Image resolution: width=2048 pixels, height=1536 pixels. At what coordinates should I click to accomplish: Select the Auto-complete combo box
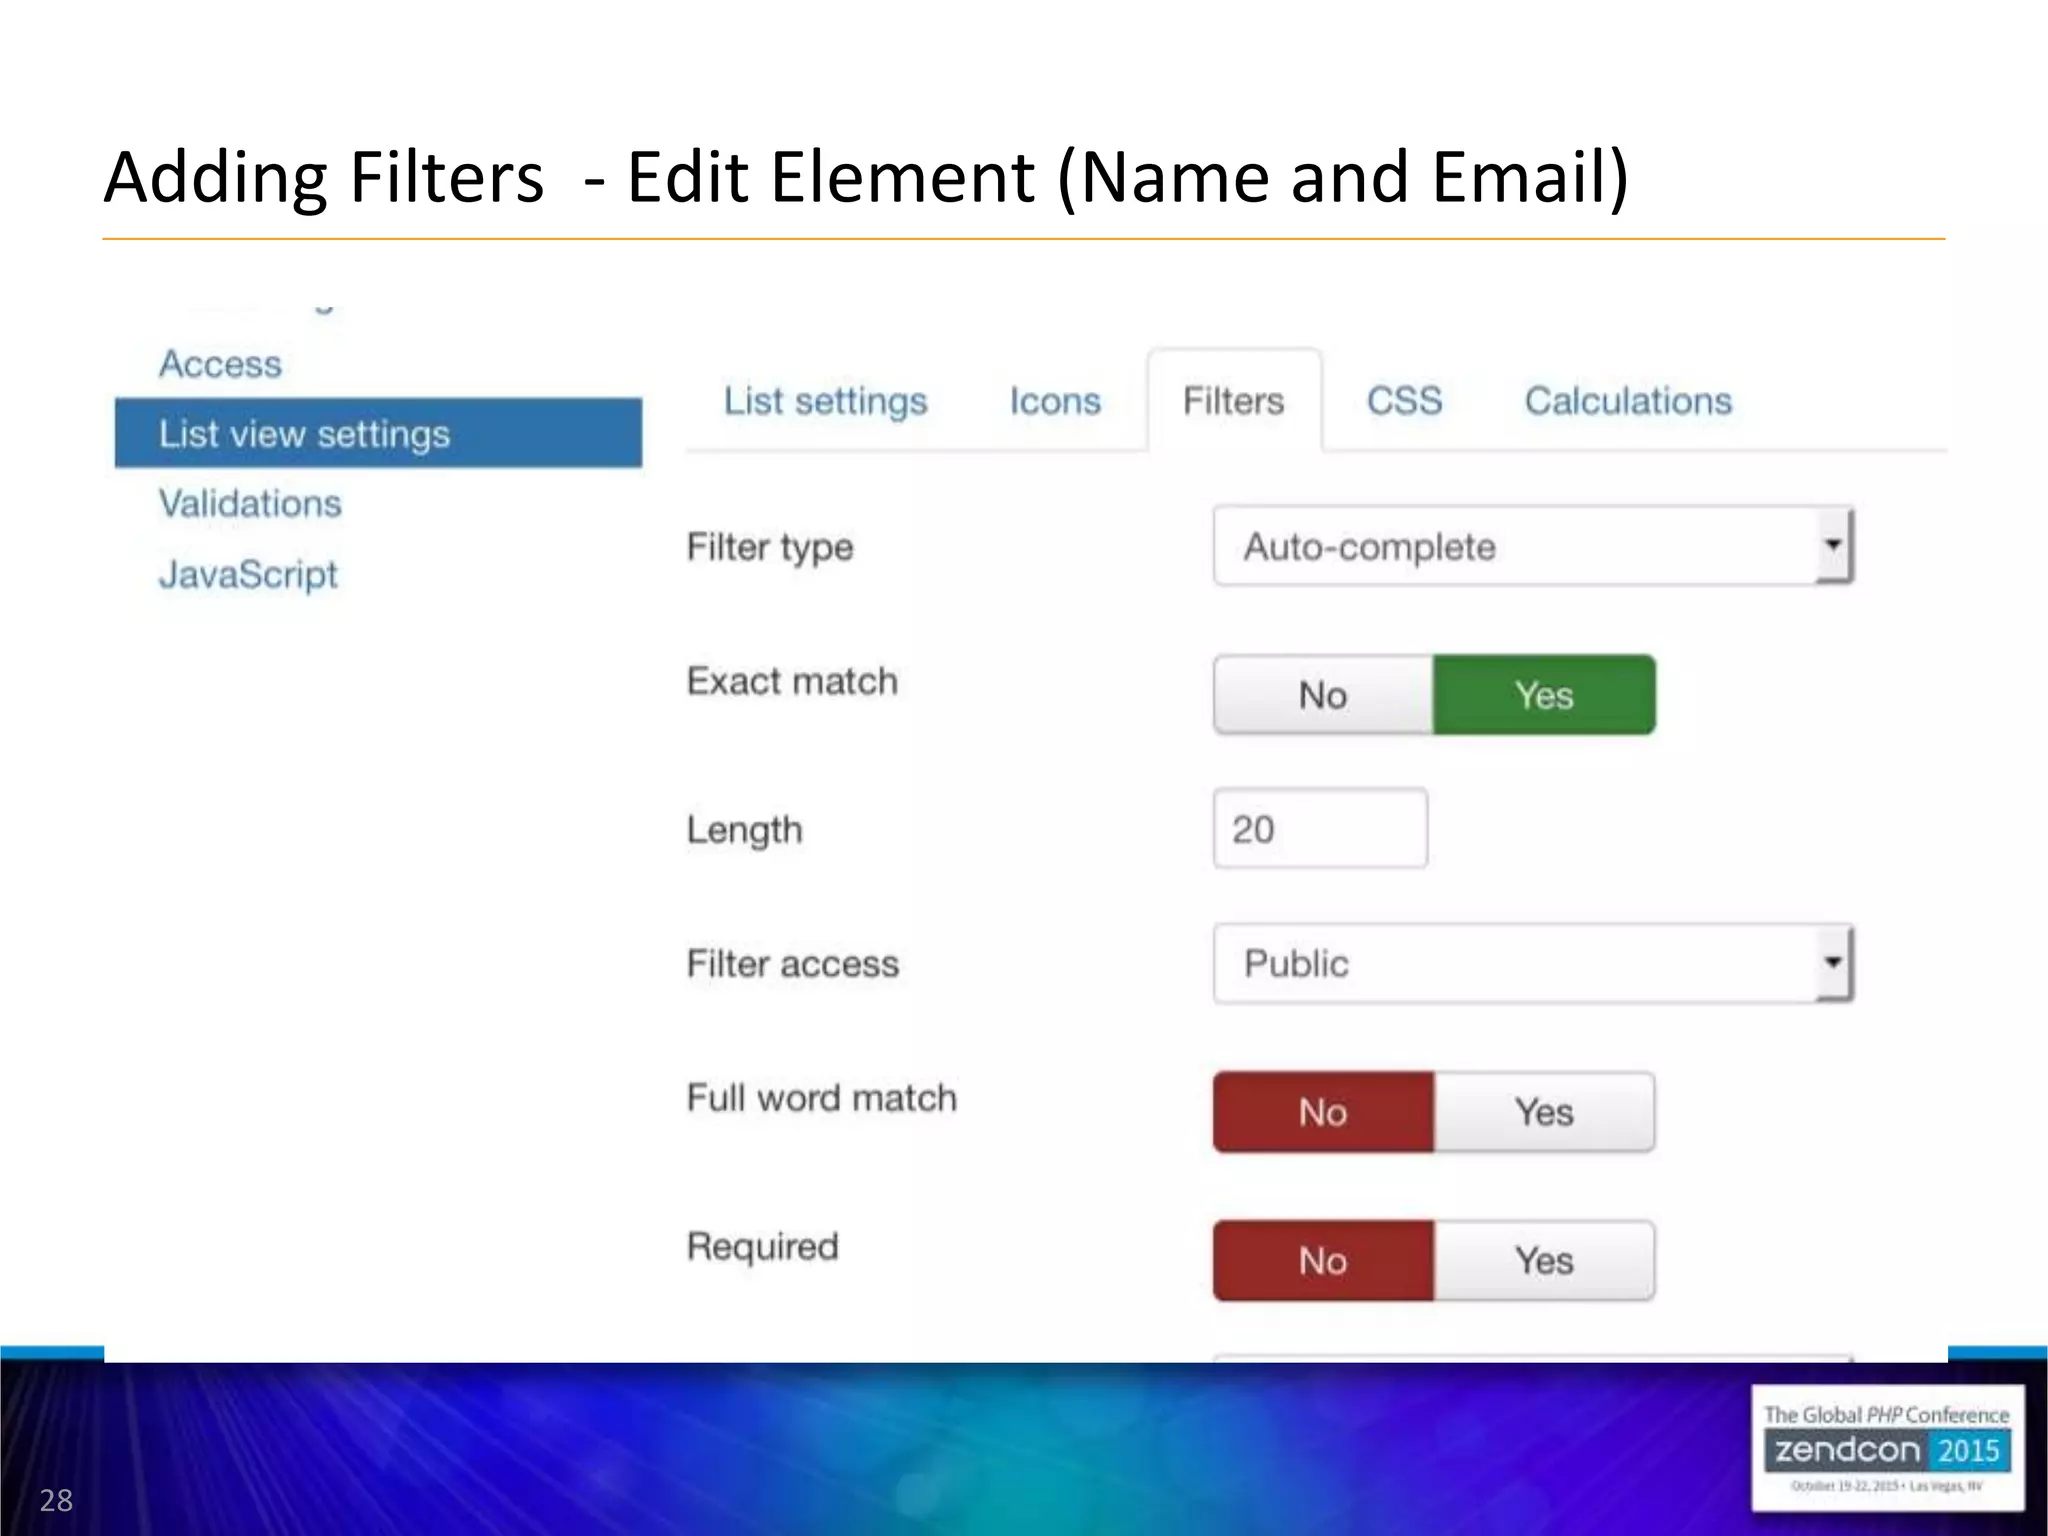(1510, 546)
